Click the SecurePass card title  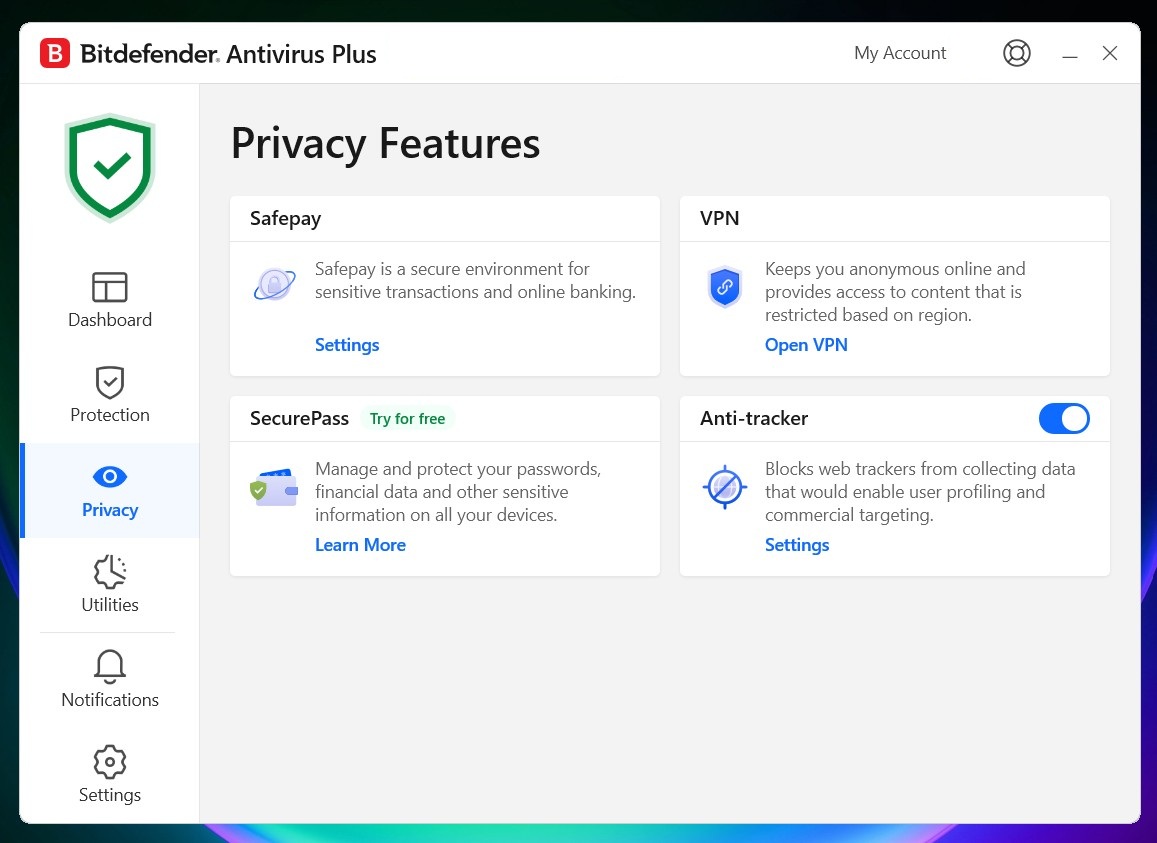click(299, 419)
